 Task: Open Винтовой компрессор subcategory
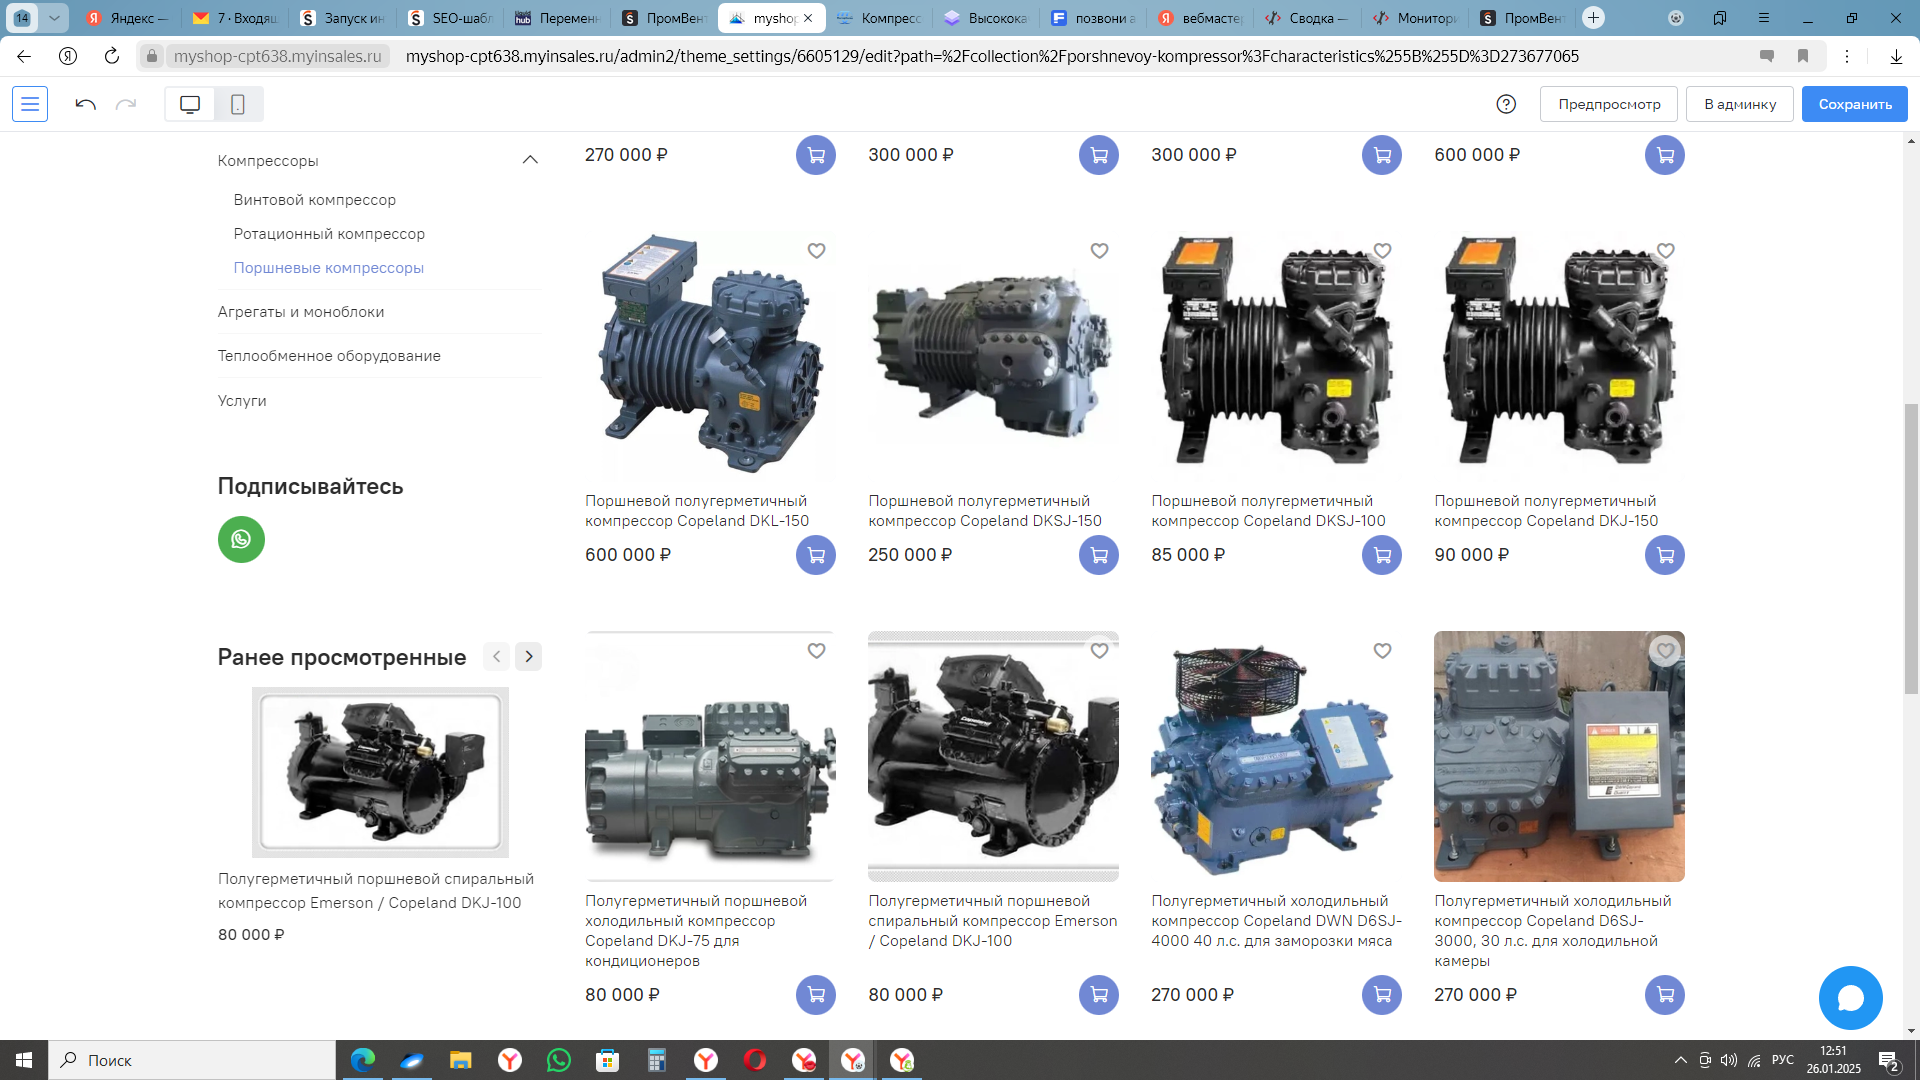pos(315,200)
